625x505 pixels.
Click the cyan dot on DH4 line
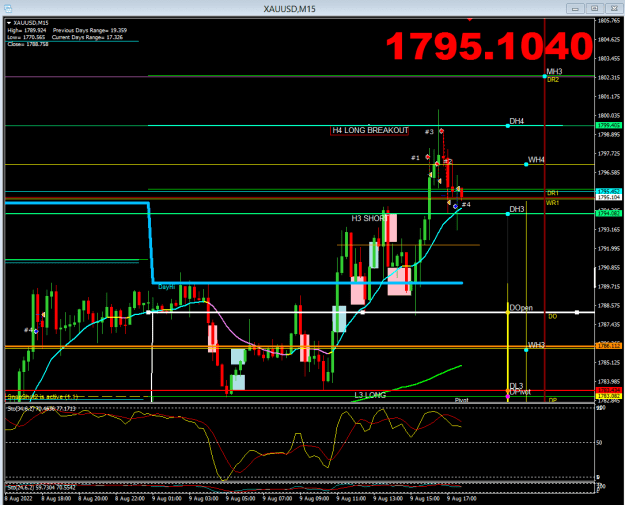[507, 126]
